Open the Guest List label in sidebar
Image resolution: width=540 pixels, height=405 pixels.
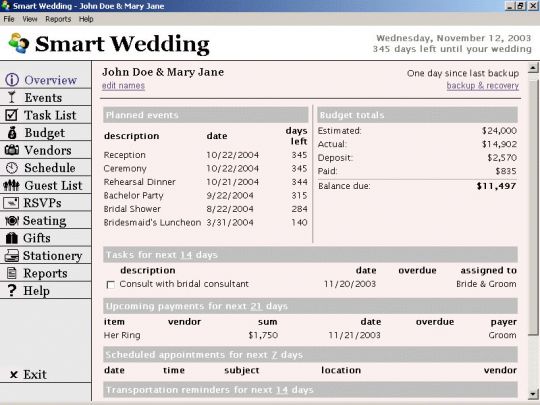tap(53, 185)
